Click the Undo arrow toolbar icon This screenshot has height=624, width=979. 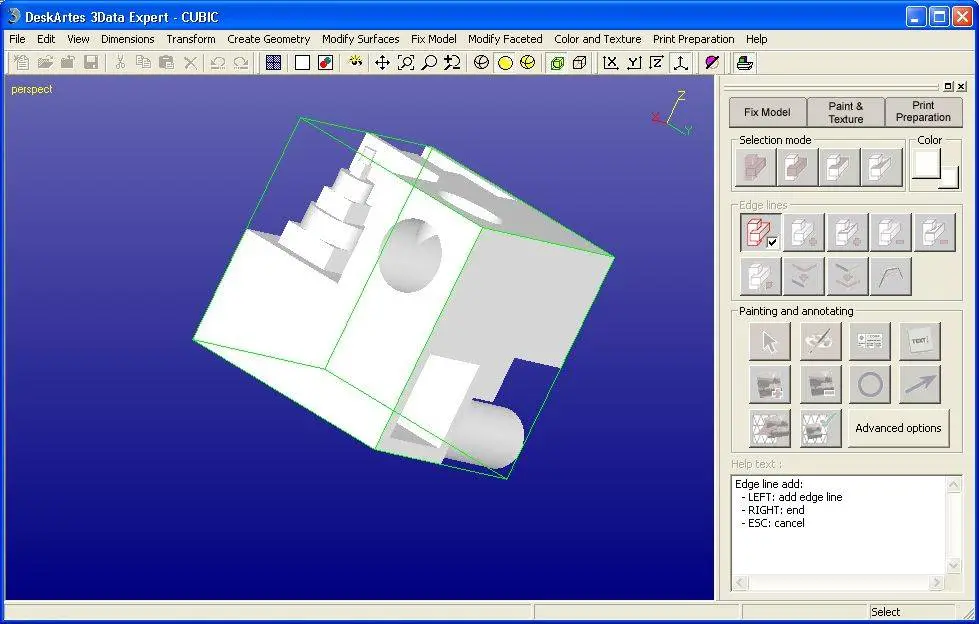tap(217, 62)
